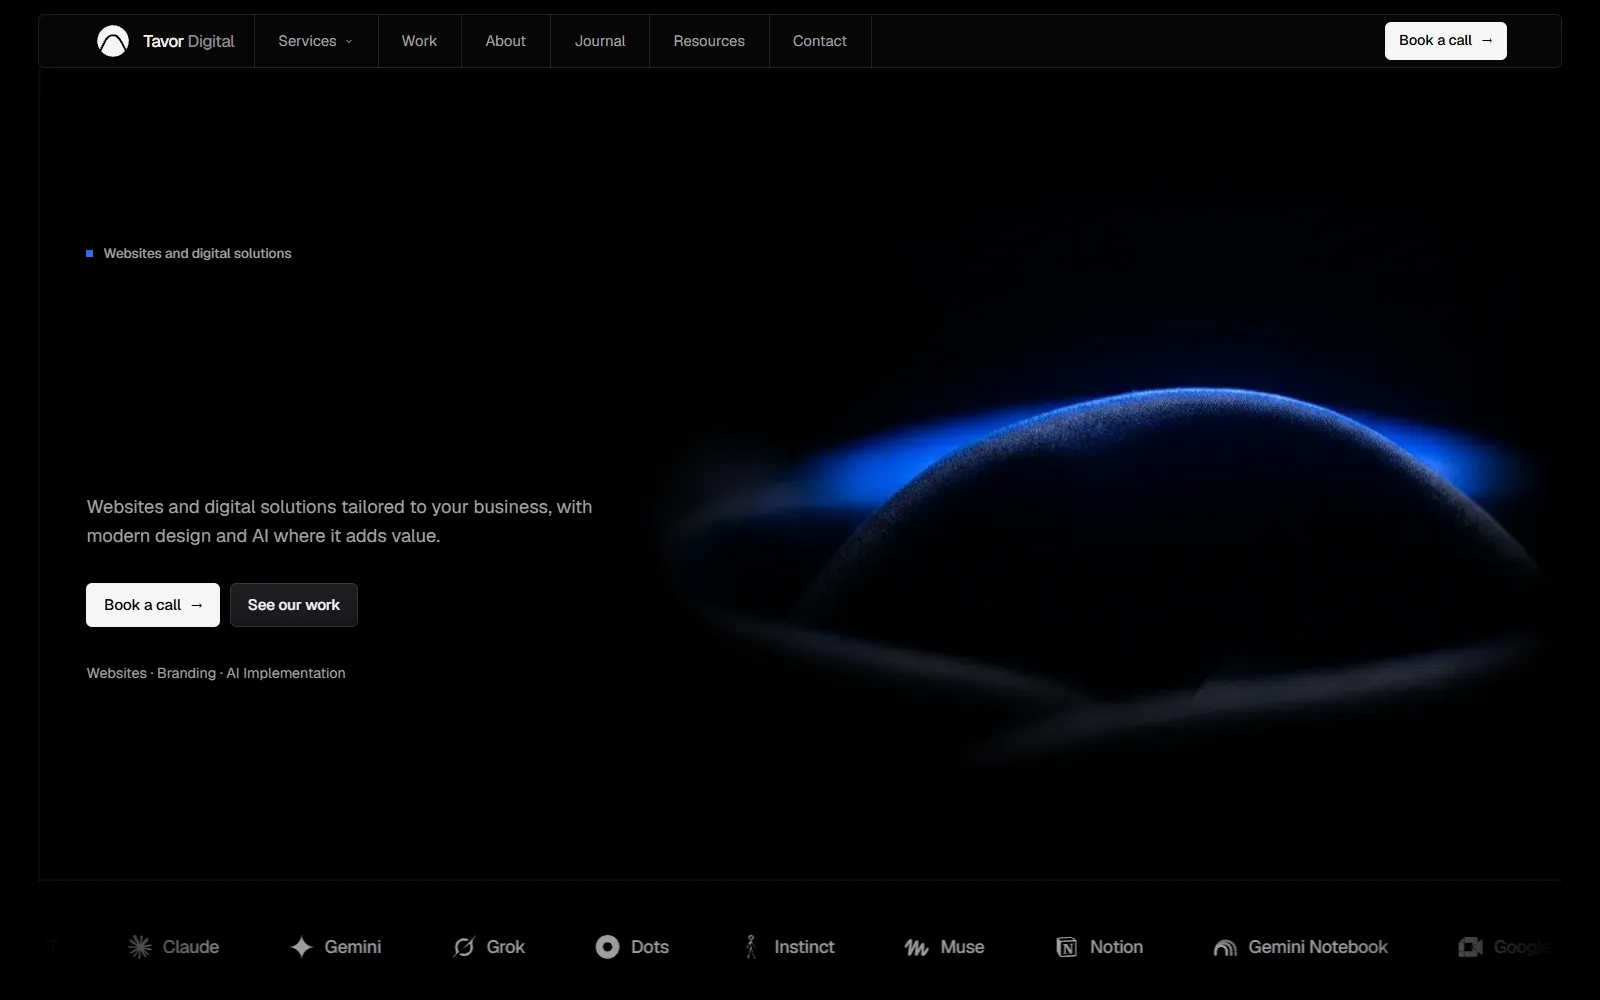The width and height of the screenshot is (1600, 1000).
Task: Select the Notion label text
Action: (x=1117, y=947)
